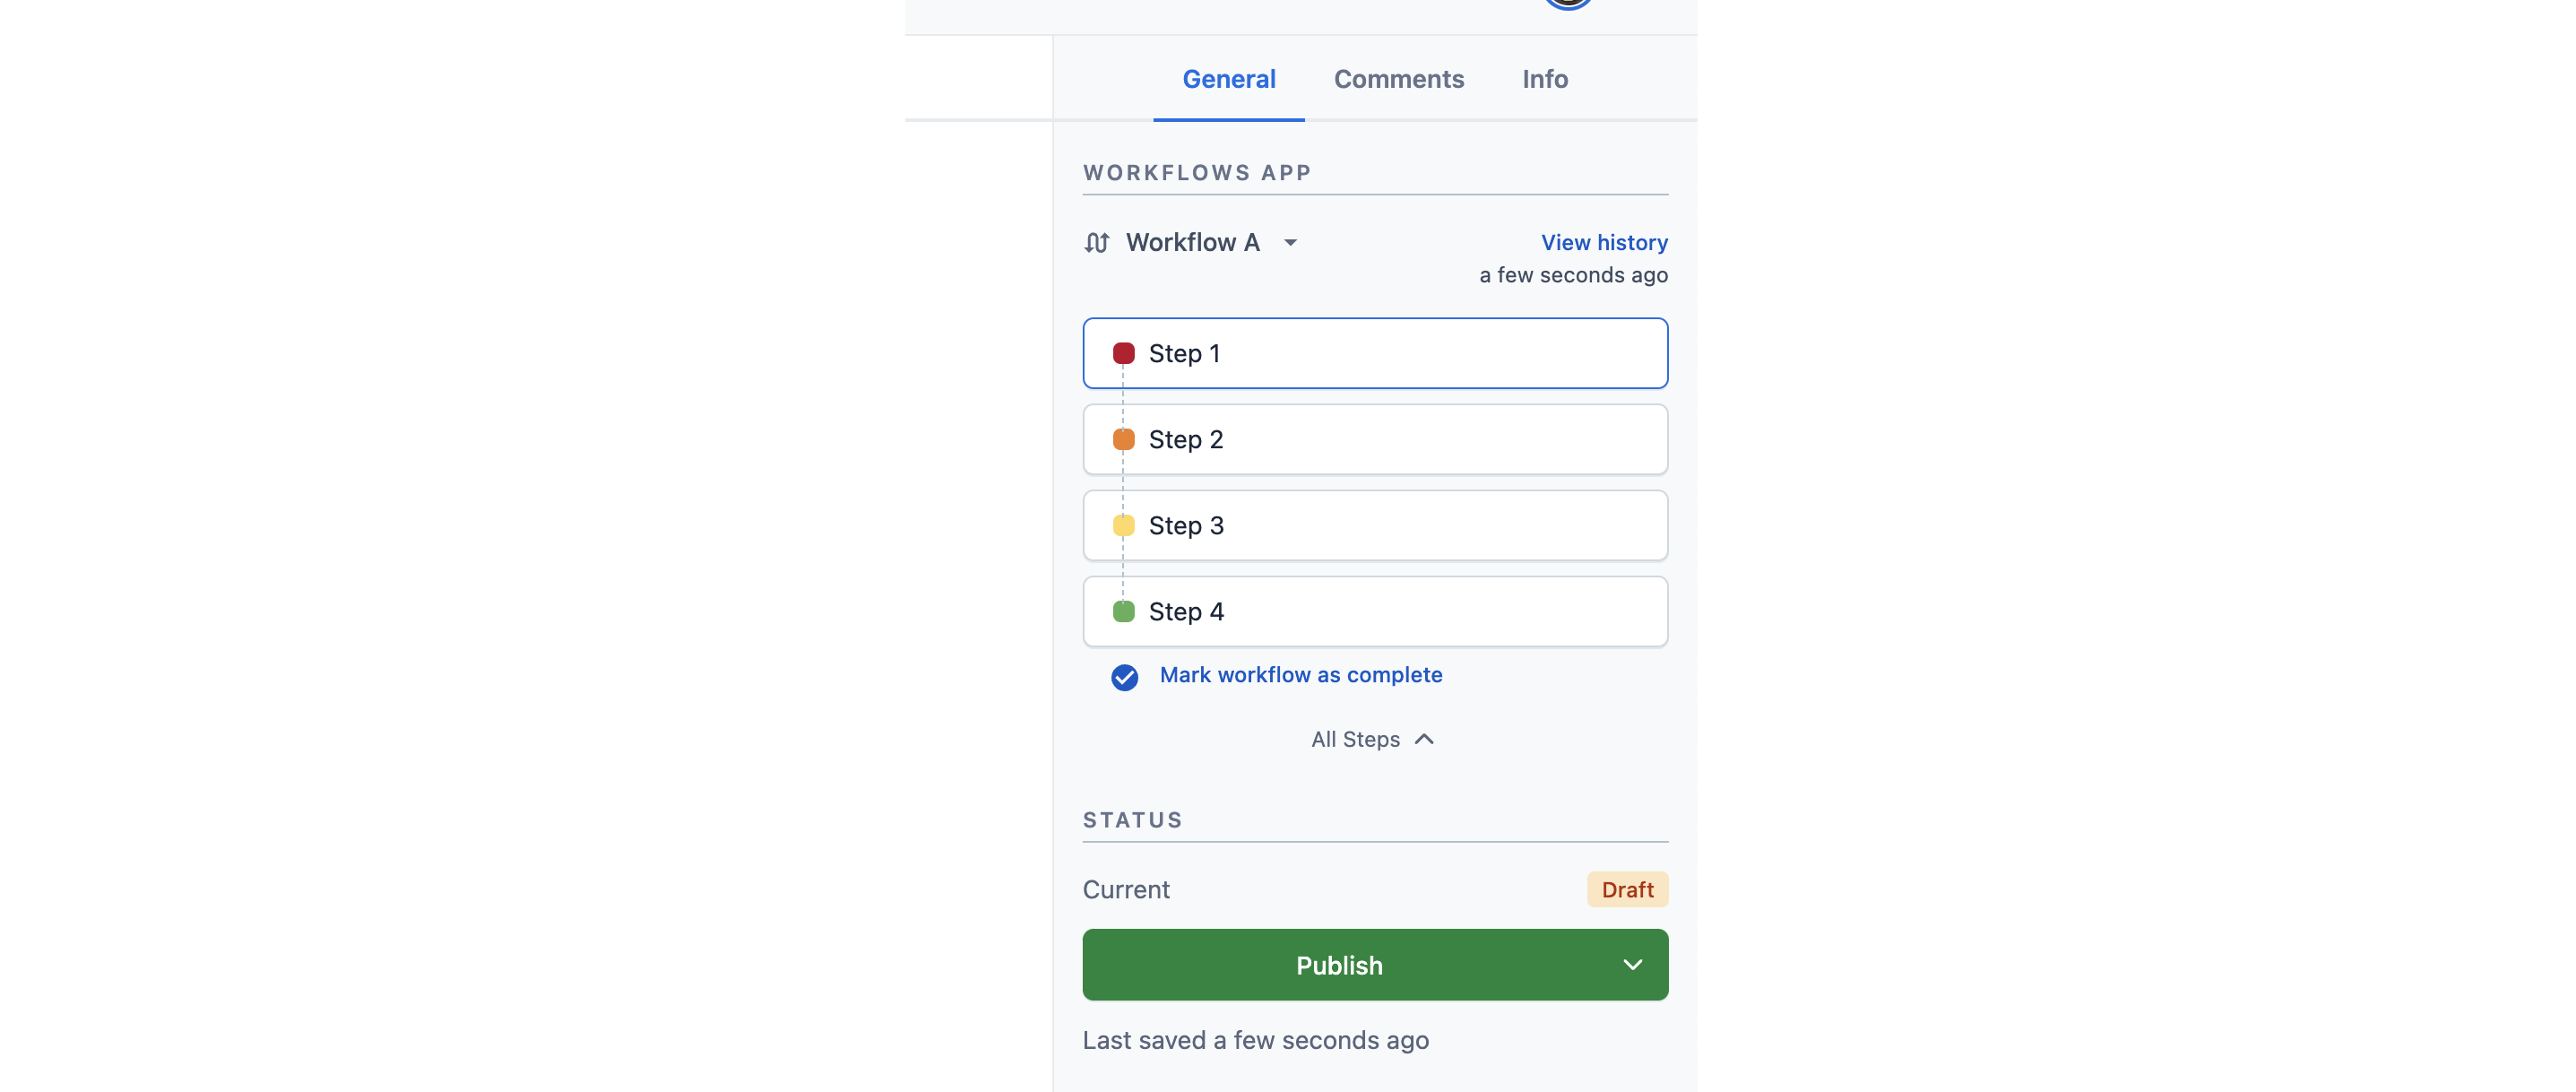Expand the Publish button options
This screenshot has width=2576, height=1092.
click(1631, 966)
